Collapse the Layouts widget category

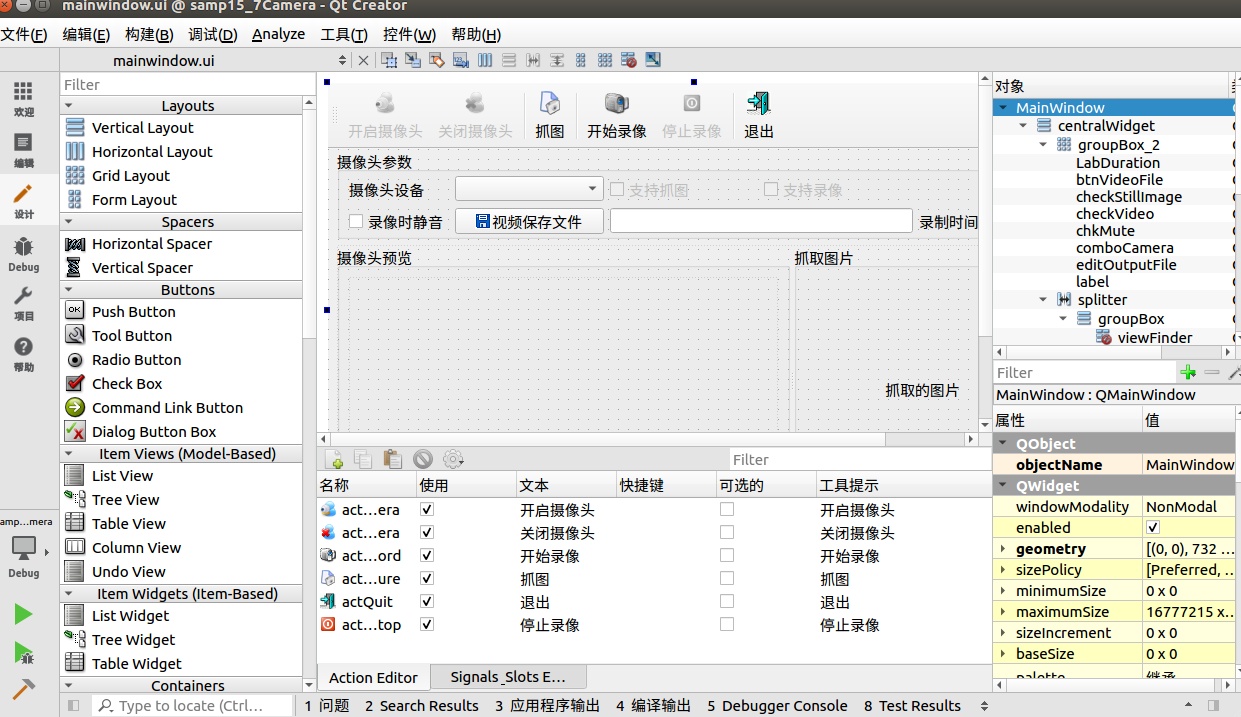(70, 105)
